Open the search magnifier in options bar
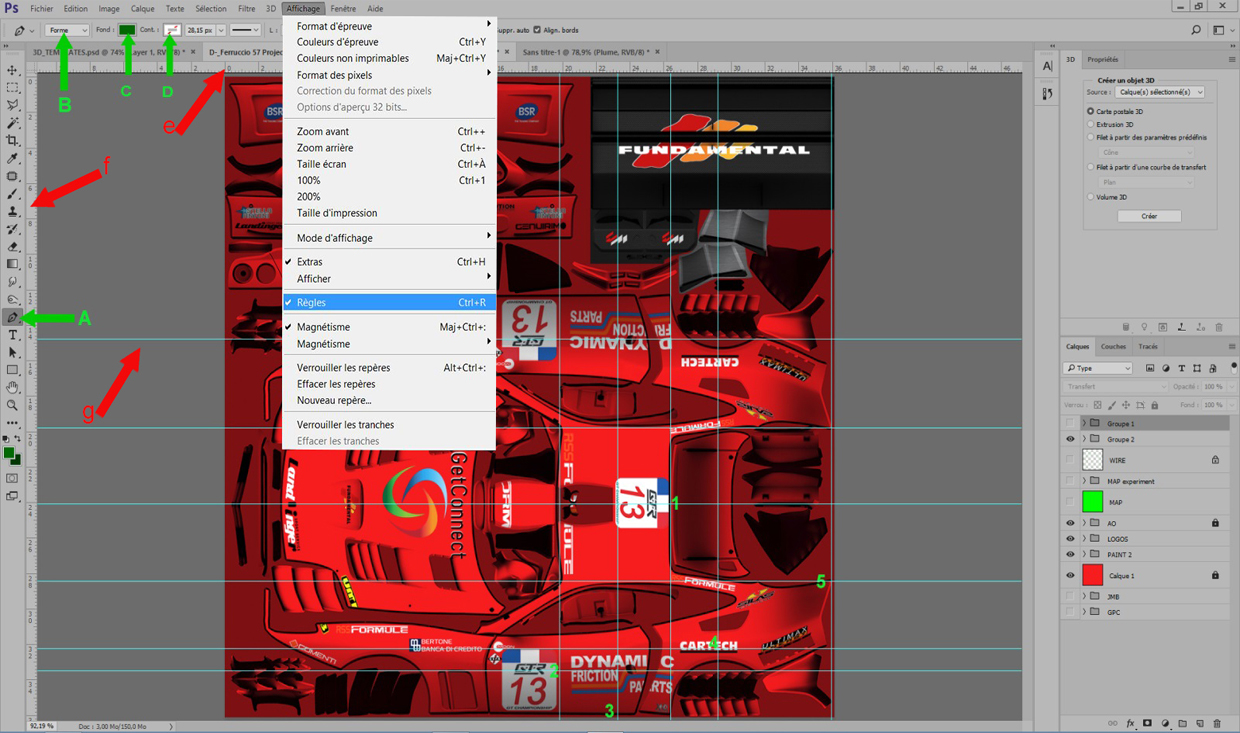Viewport: 1240px width, 733px height. [1196, 31]
